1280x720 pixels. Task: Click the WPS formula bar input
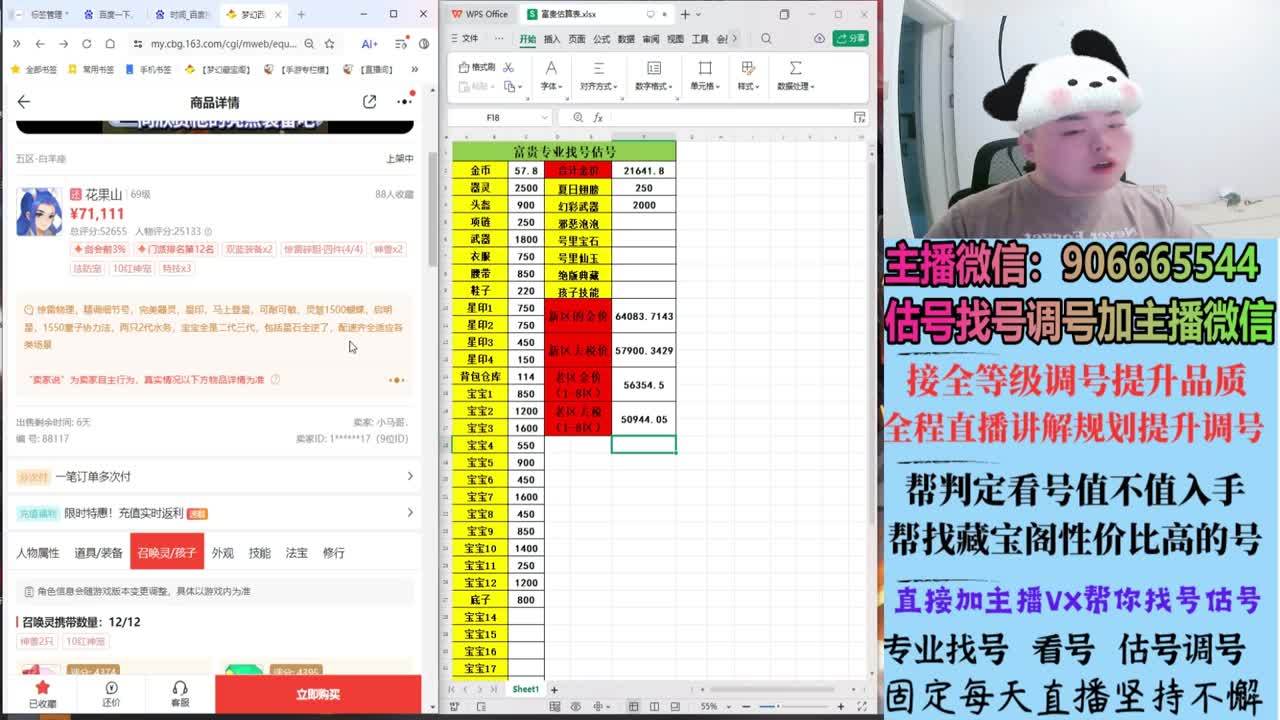[730, 117]
